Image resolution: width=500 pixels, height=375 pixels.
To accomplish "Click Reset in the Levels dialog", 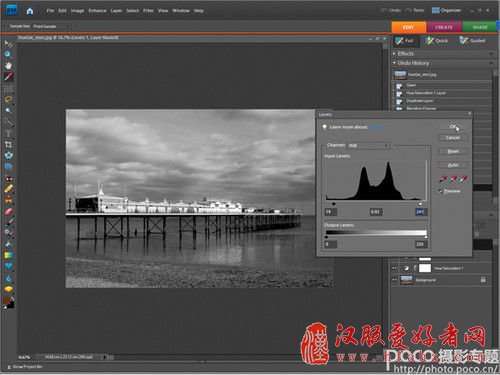I will (x=453, y=151).
